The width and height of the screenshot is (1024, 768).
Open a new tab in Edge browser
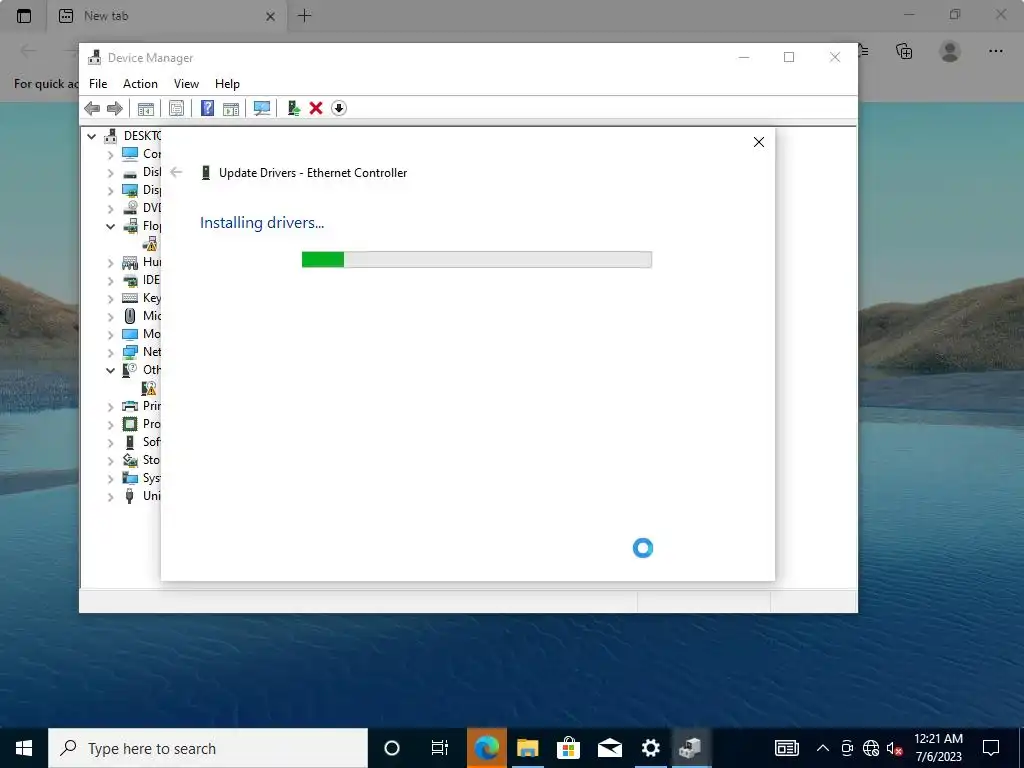tap(304, 16)
